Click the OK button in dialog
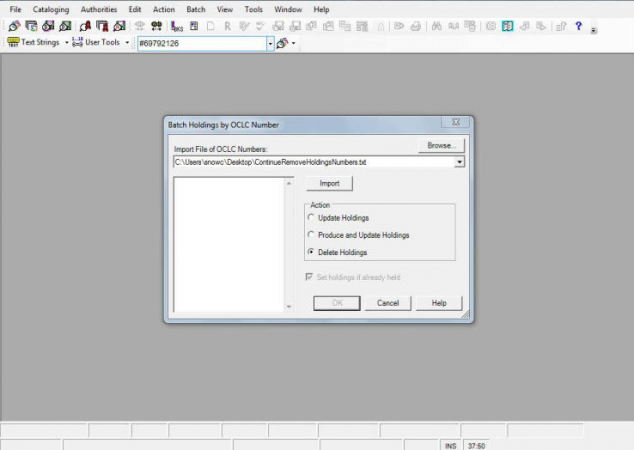This screenshot has height=450, width=634. point(337,303)
